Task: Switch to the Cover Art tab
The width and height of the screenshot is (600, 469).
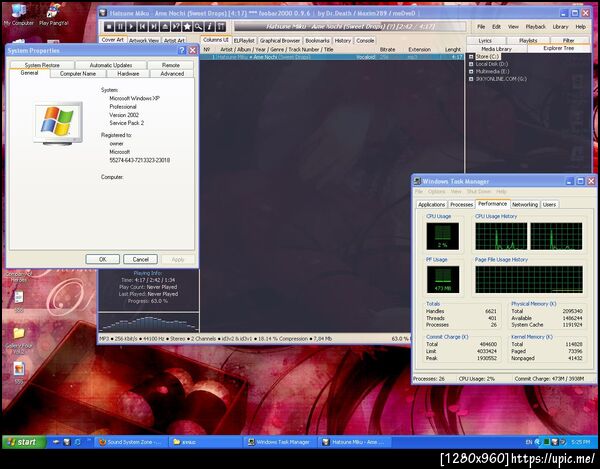Action: 112,40
